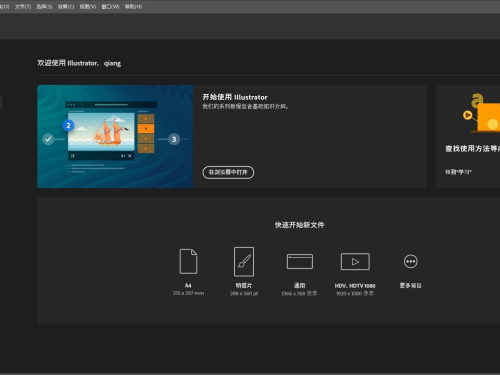Open the 效果(C) menu
The width and height of the screenshot is (500, 375).
(66, 7)
